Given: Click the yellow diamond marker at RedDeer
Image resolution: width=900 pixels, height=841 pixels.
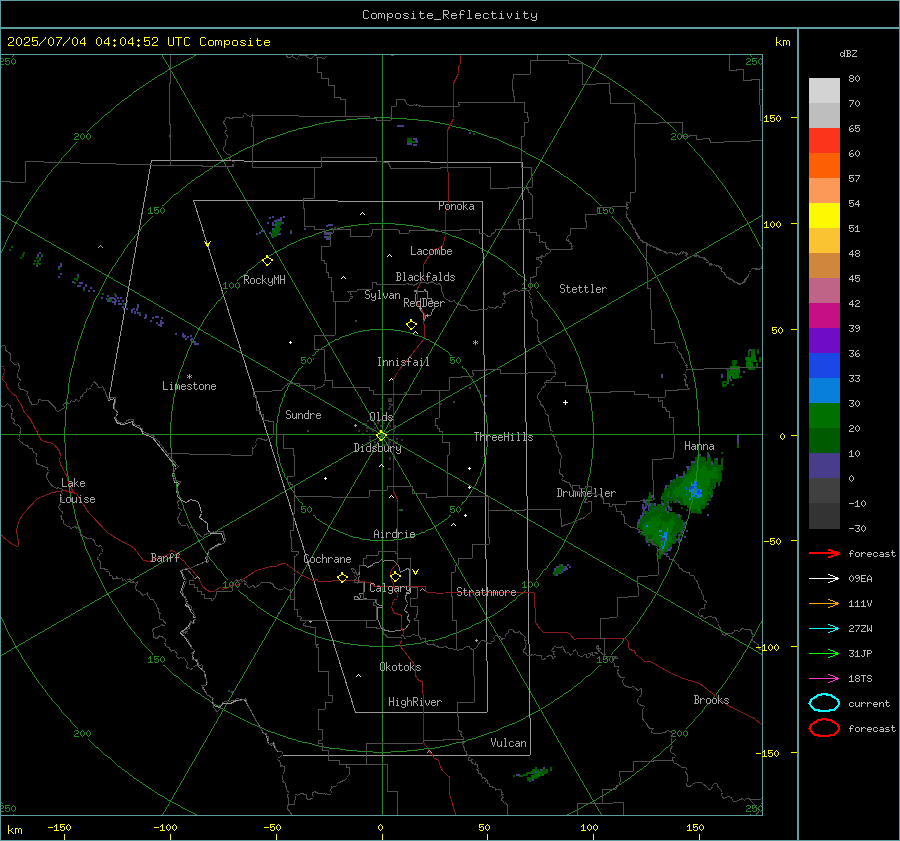Looking at the screenshot, I should tap(411, 325).
